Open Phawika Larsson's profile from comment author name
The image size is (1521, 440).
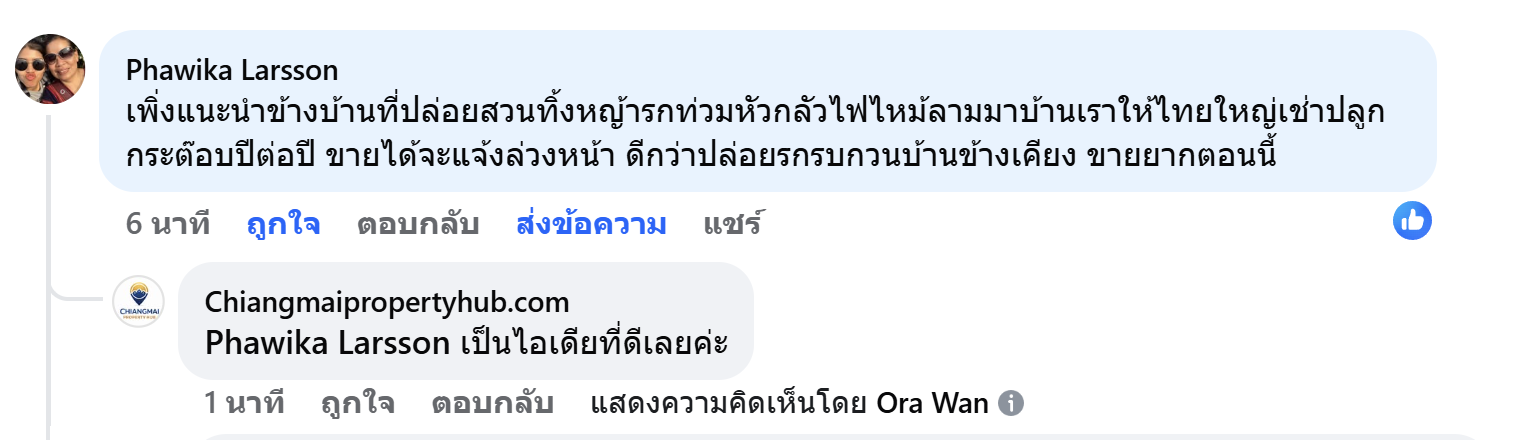(x=232, y=70)
